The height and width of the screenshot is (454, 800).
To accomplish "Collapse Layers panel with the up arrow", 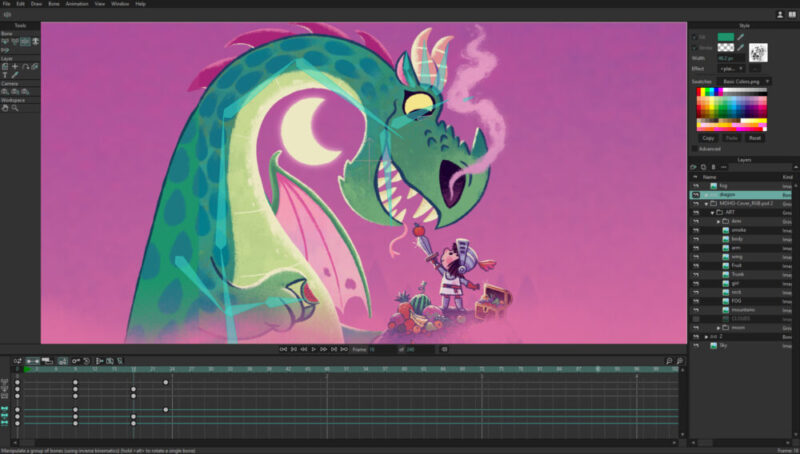I will click(x=795, y=167).
